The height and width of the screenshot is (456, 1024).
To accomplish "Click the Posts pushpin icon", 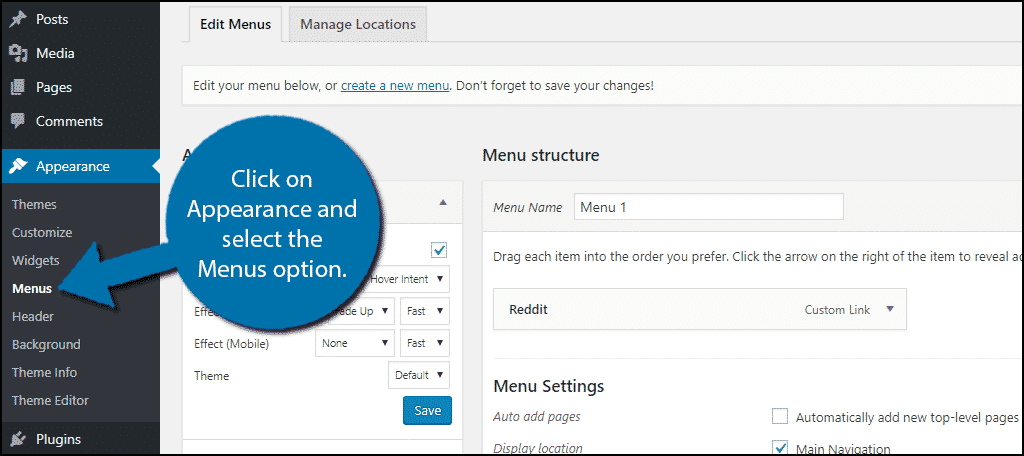I will coord(18,19).
